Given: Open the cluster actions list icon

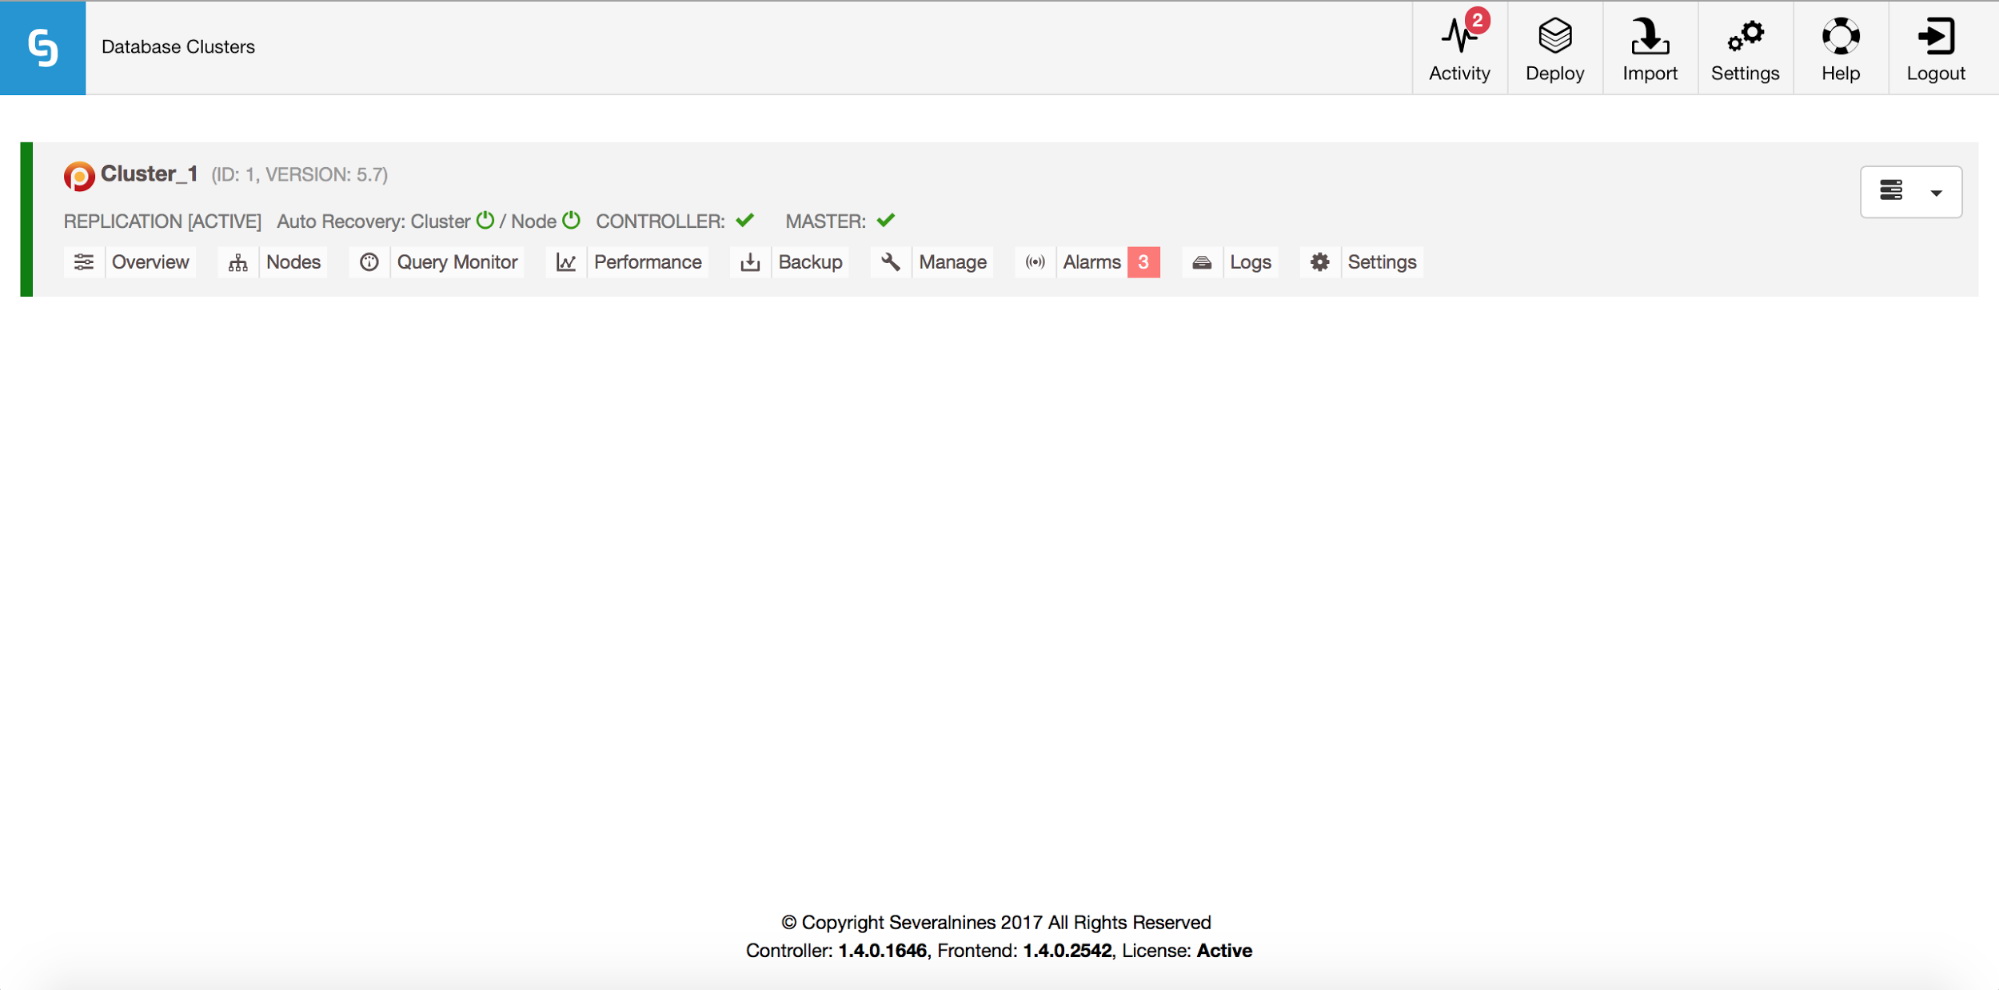Looking at the screenshot, I should pyautogui.click(x=1891, y=190).
